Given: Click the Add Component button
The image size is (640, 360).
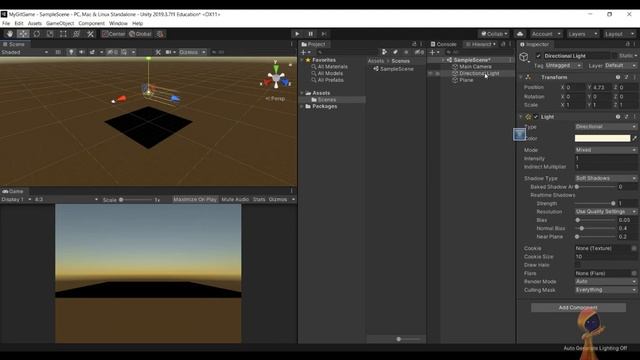Looking at the screenshot, I should (x=578, y=307).
